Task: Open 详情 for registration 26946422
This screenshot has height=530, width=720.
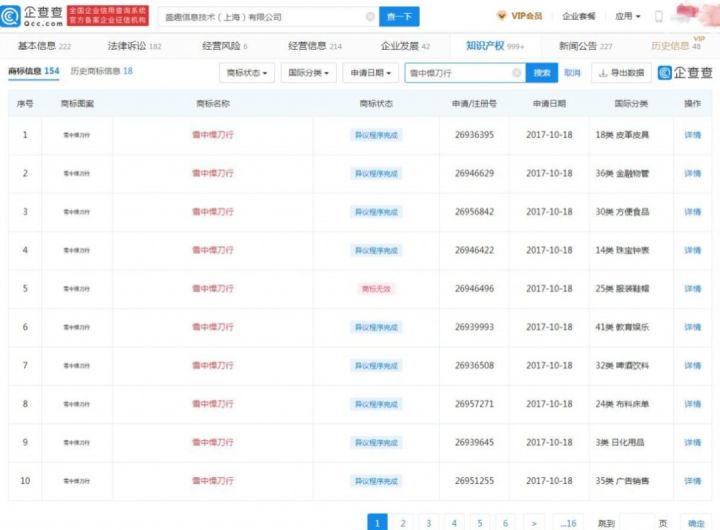Action: coord(692,250)
